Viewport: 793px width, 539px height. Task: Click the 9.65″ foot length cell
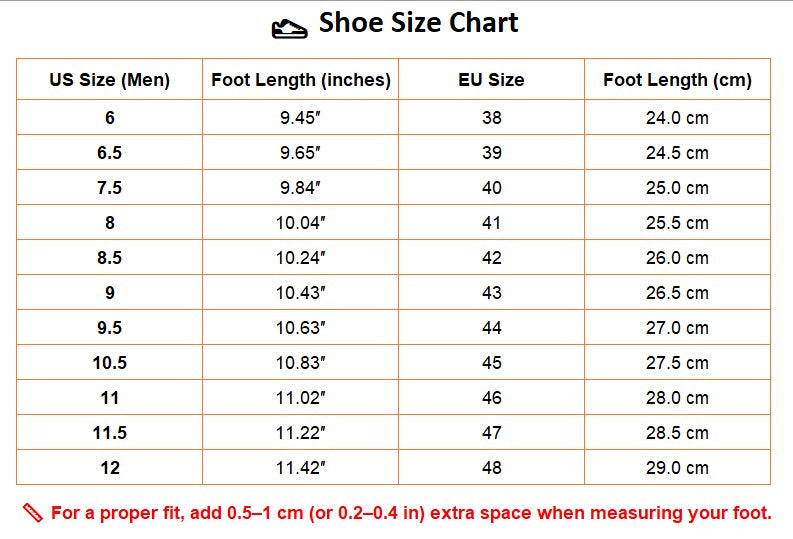tap(300, 152)
